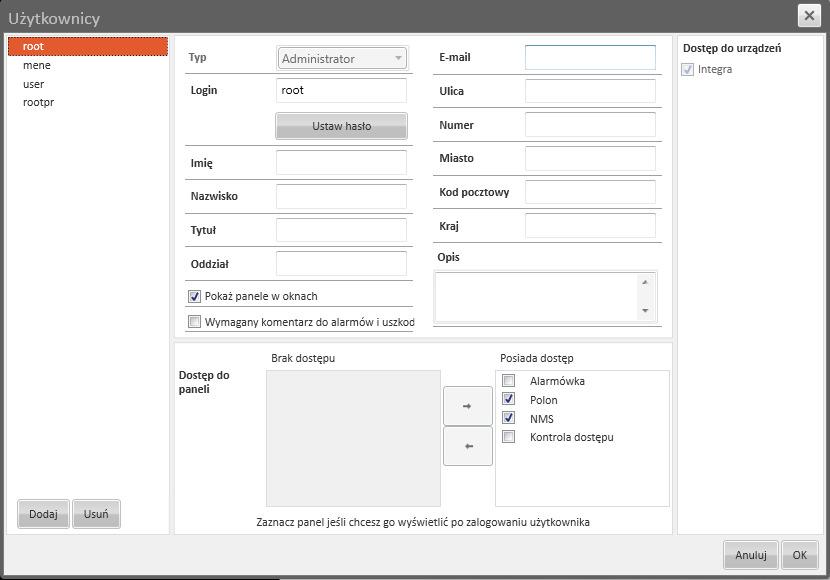Viewport: 830px width, 580px height.
Task: Click the Kraj input field
Action: click(x=590, y=225)
